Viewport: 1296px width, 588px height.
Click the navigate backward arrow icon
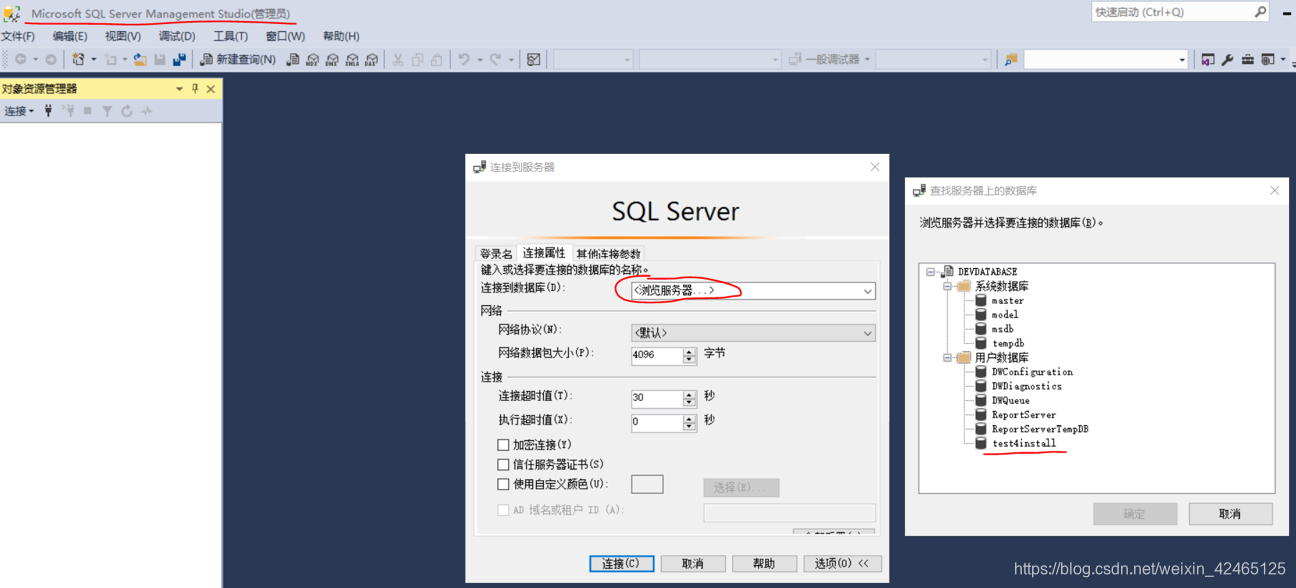point(21,60)
